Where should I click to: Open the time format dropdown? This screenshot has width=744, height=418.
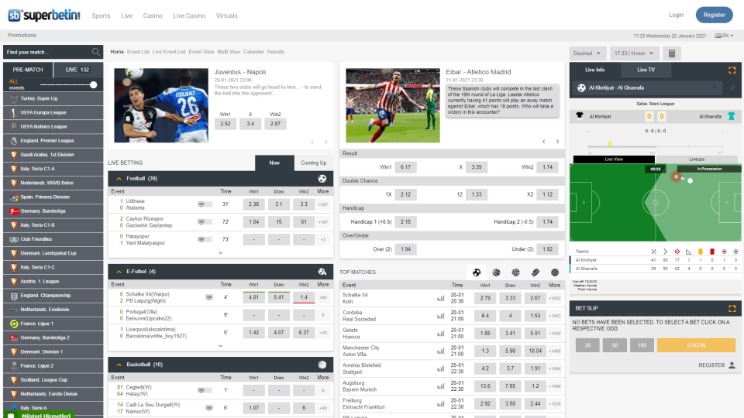tap(634, 53)
